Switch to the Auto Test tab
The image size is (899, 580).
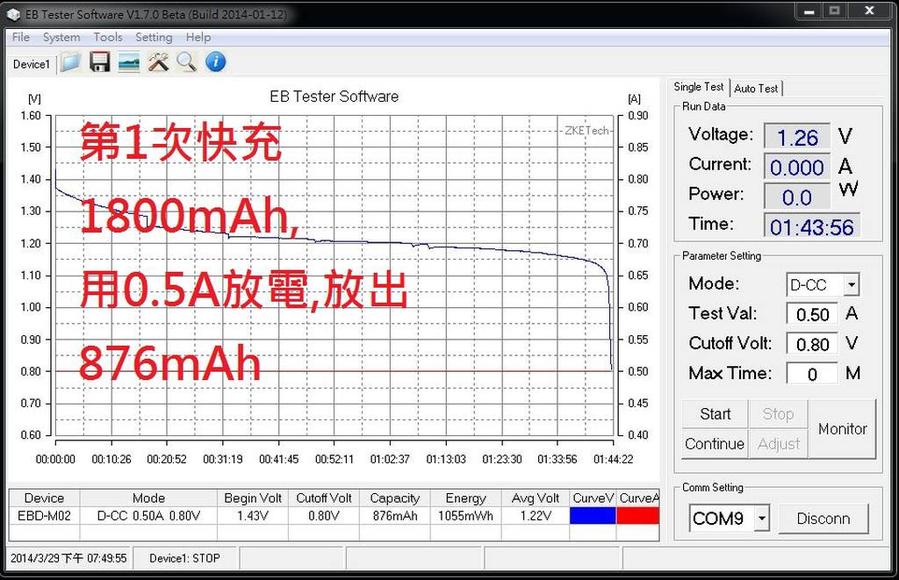pos(756,88)
